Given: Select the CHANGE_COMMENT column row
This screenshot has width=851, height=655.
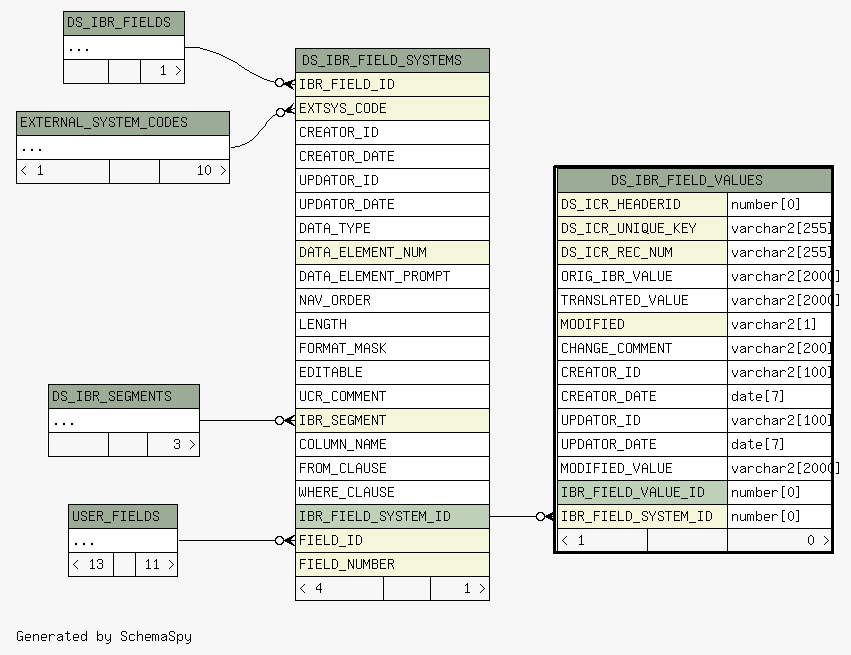Looking at the screenshot, I should [x=642, y=348].
